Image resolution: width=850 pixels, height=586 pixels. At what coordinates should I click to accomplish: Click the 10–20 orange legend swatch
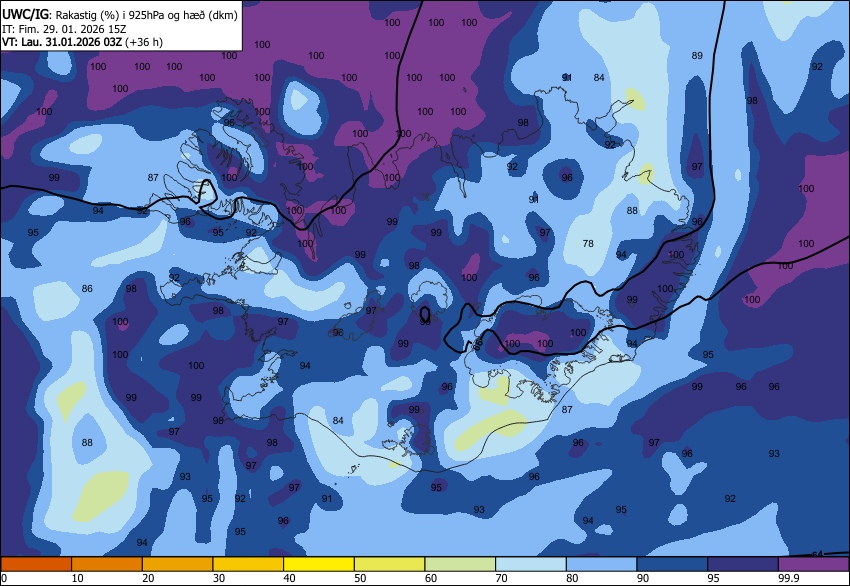tap(107, 564)
